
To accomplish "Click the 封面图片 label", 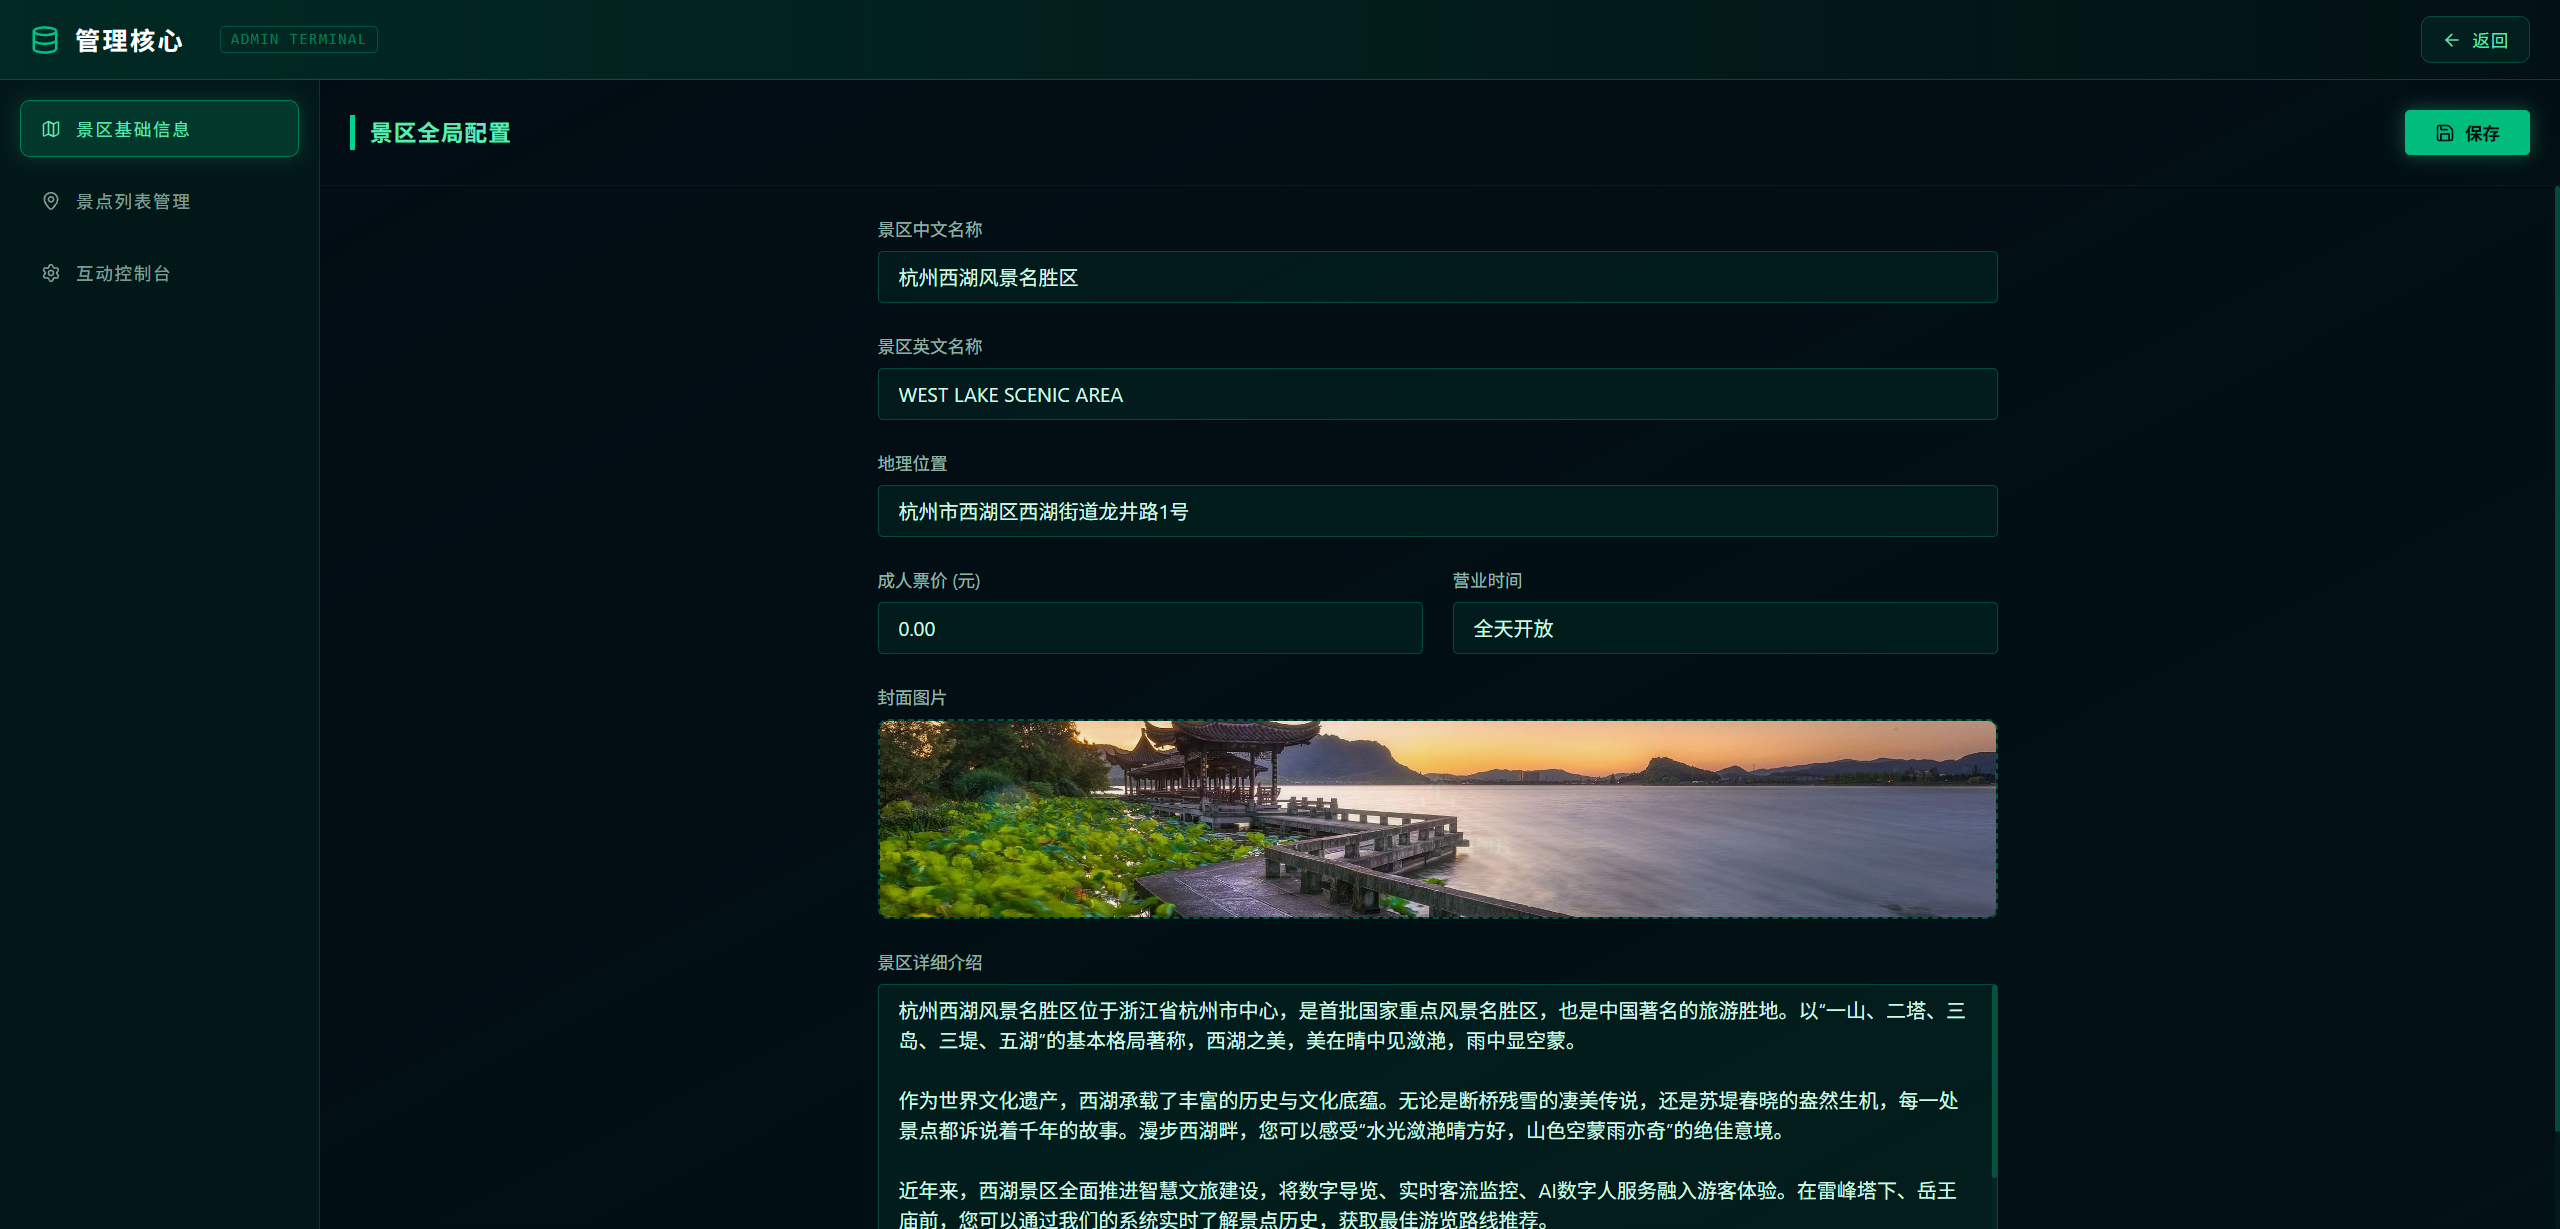I will pos(912,697).
